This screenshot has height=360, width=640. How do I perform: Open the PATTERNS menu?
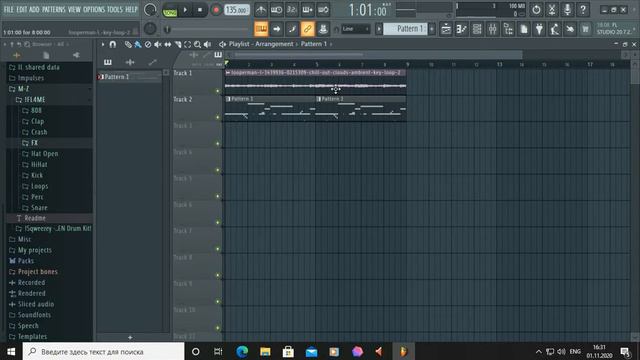tap(53, 9)
